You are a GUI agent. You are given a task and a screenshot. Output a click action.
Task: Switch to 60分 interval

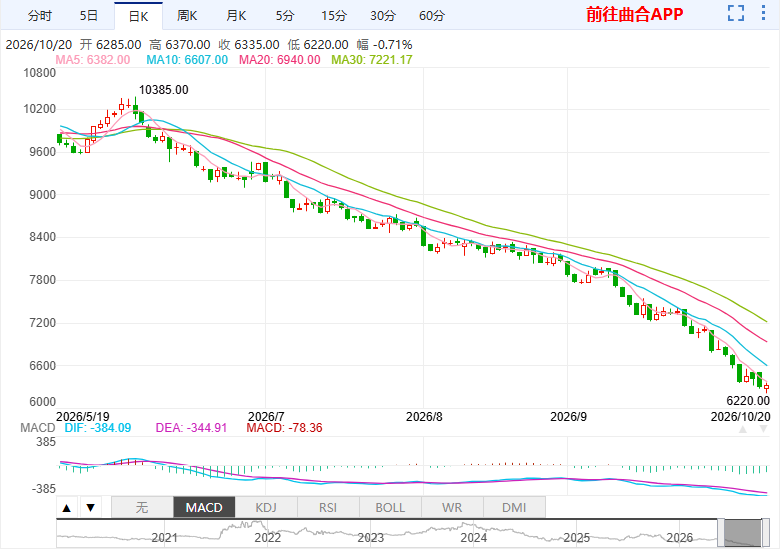point(432,16)
